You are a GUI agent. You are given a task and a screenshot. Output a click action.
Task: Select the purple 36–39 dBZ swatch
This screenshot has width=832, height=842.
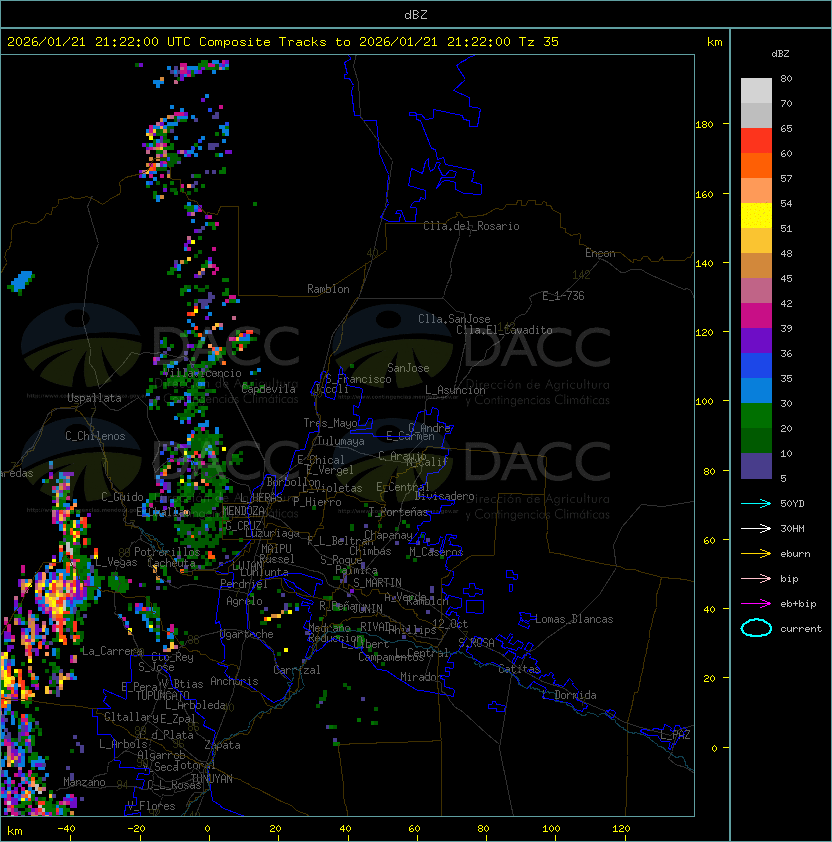pos(756,340)
